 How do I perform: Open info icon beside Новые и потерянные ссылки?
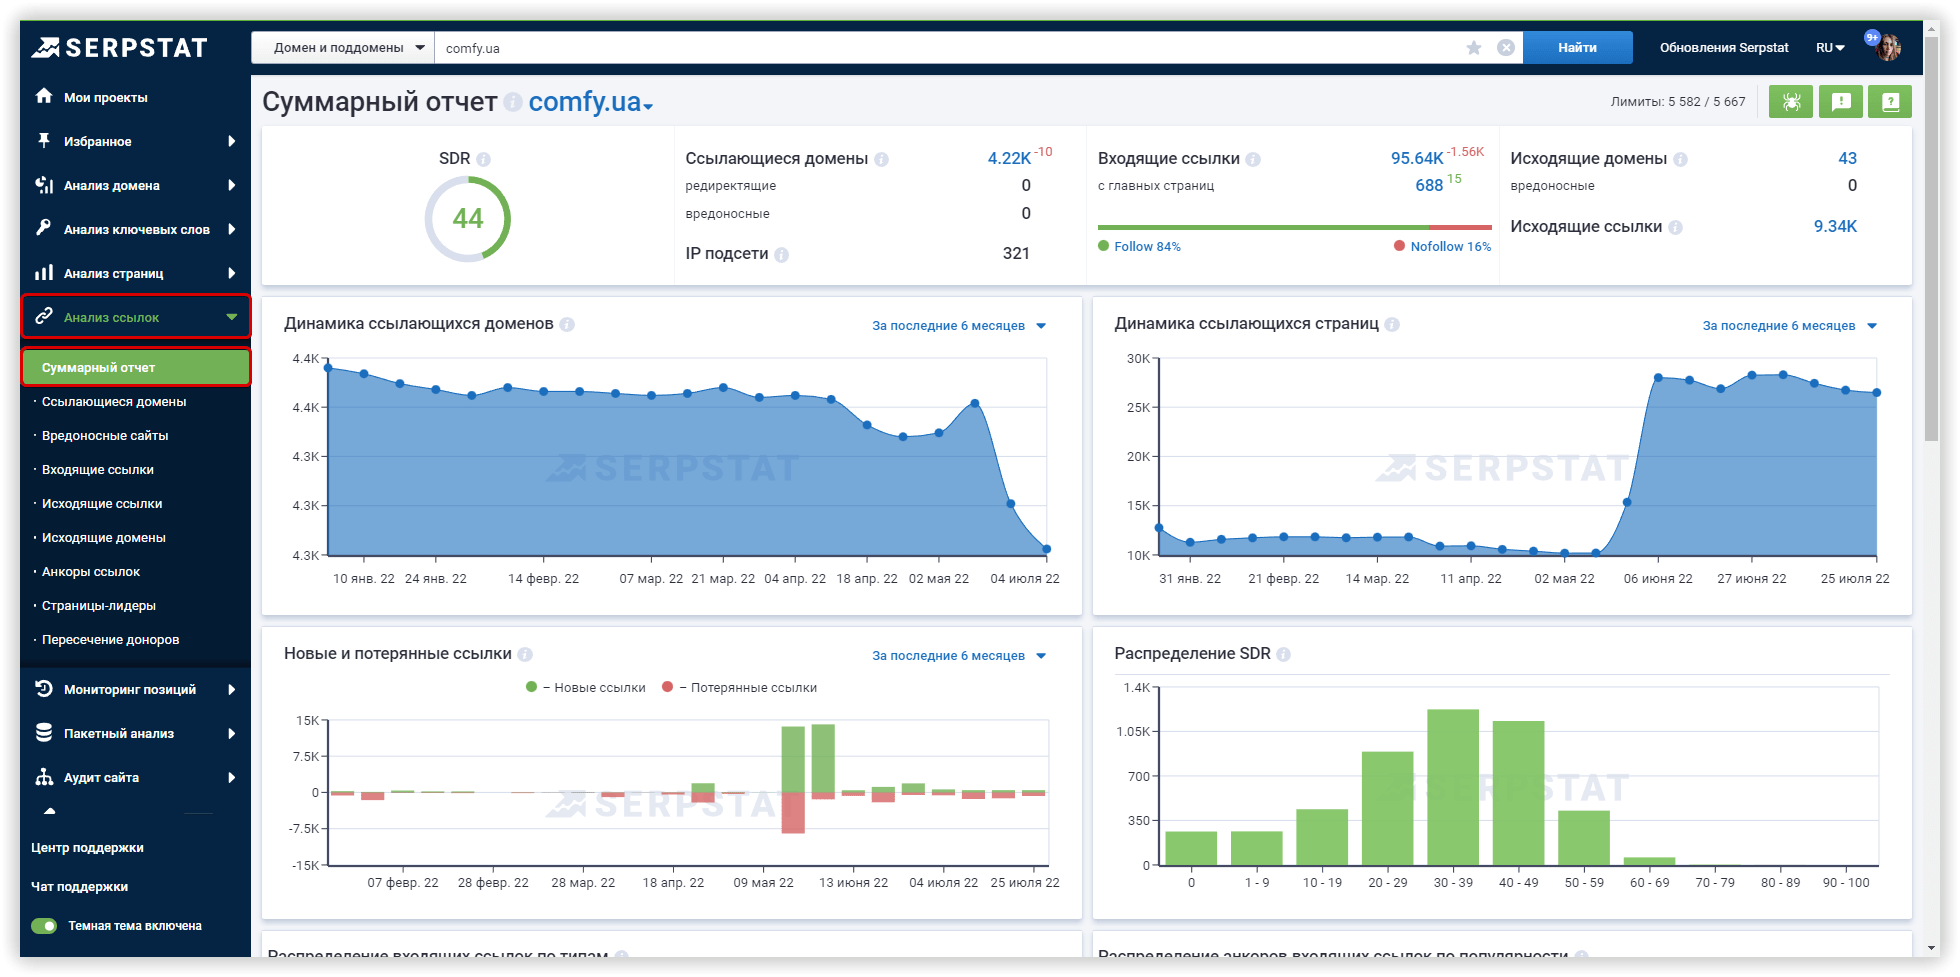tap(525, 654)
